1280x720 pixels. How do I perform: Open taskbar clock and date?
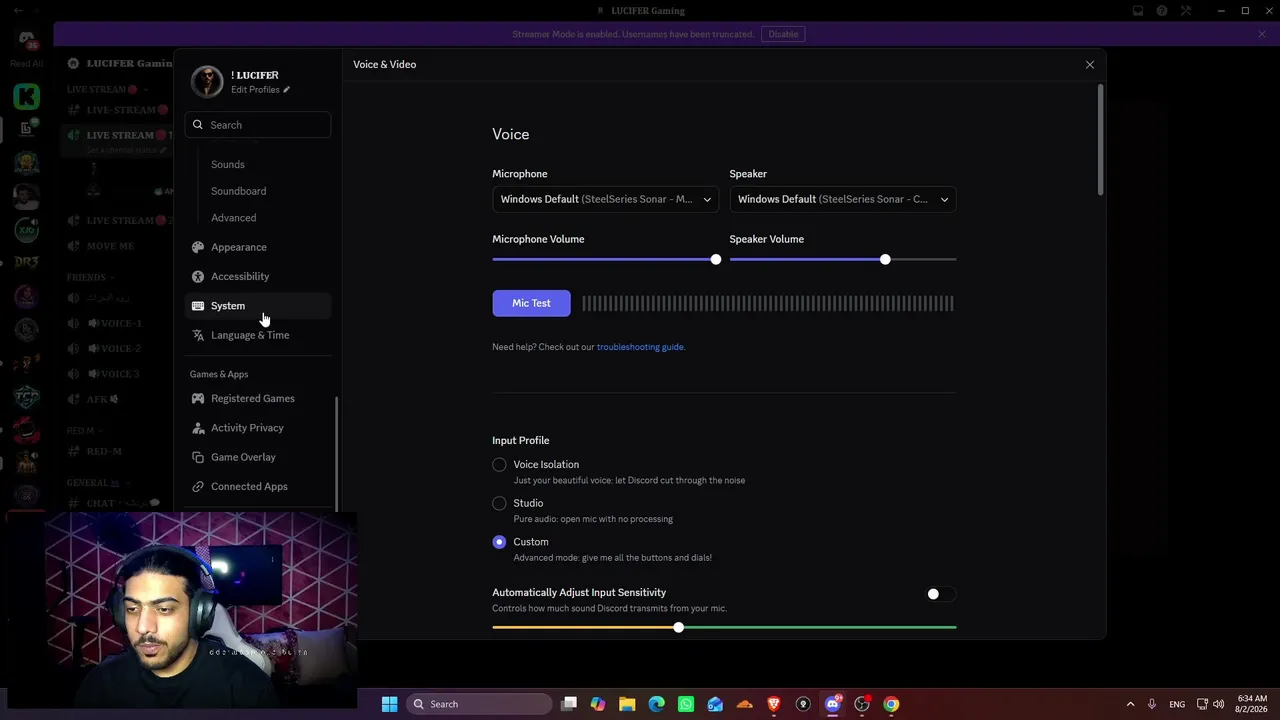tap(1251, 704)
